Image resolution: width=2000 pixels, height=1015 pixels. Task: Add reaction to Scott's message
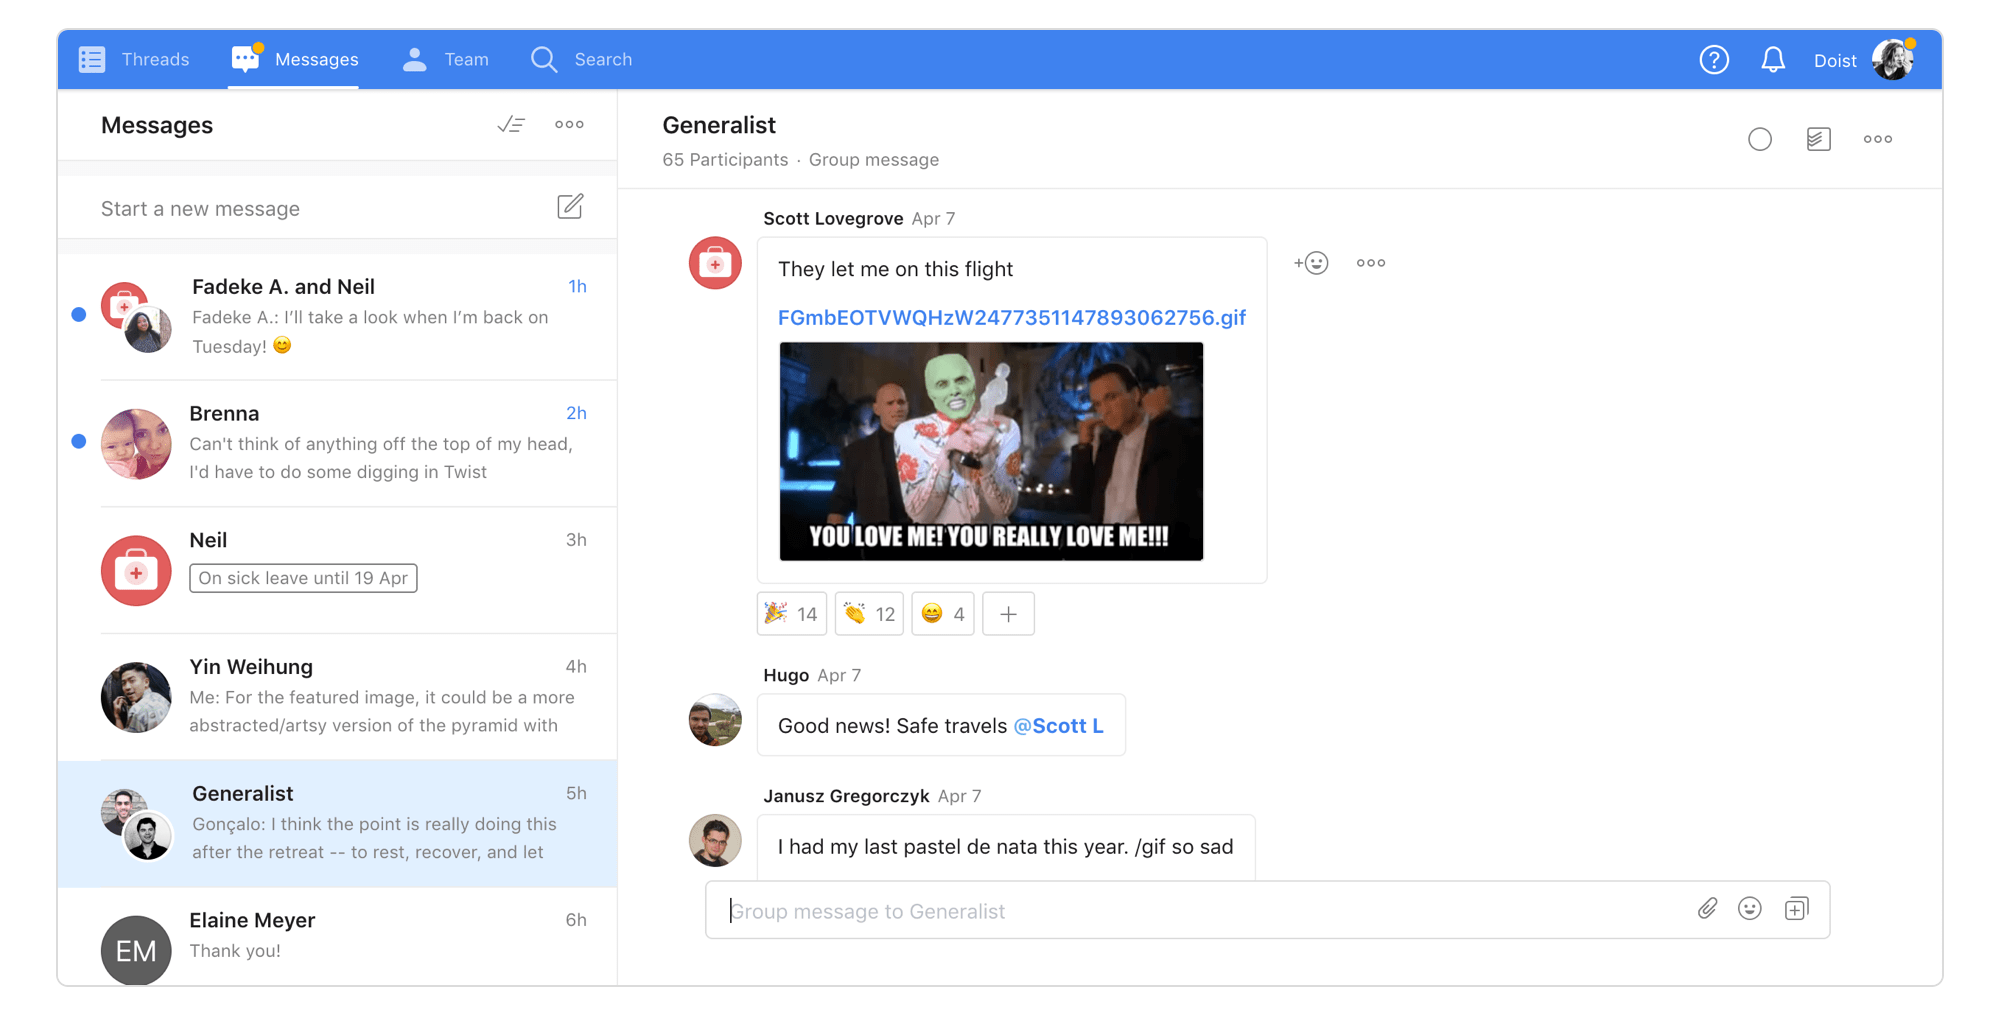click(1311, 263)
